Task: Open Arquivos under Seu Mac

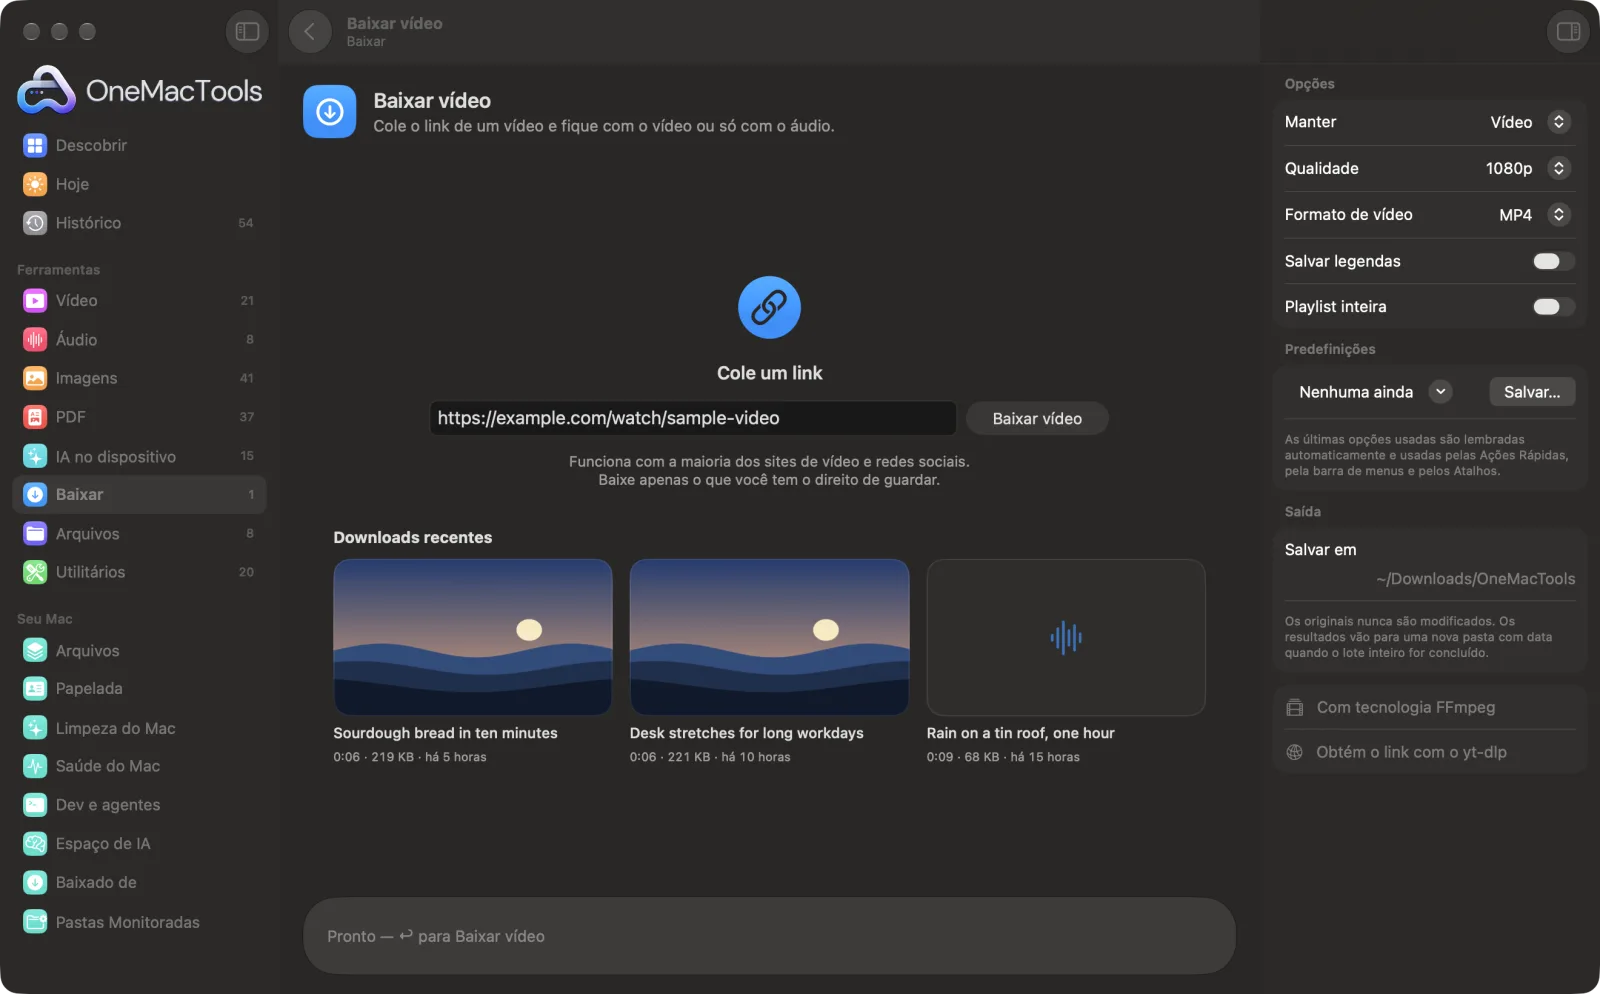Action: pyautogui.click(x=139, y=650)
